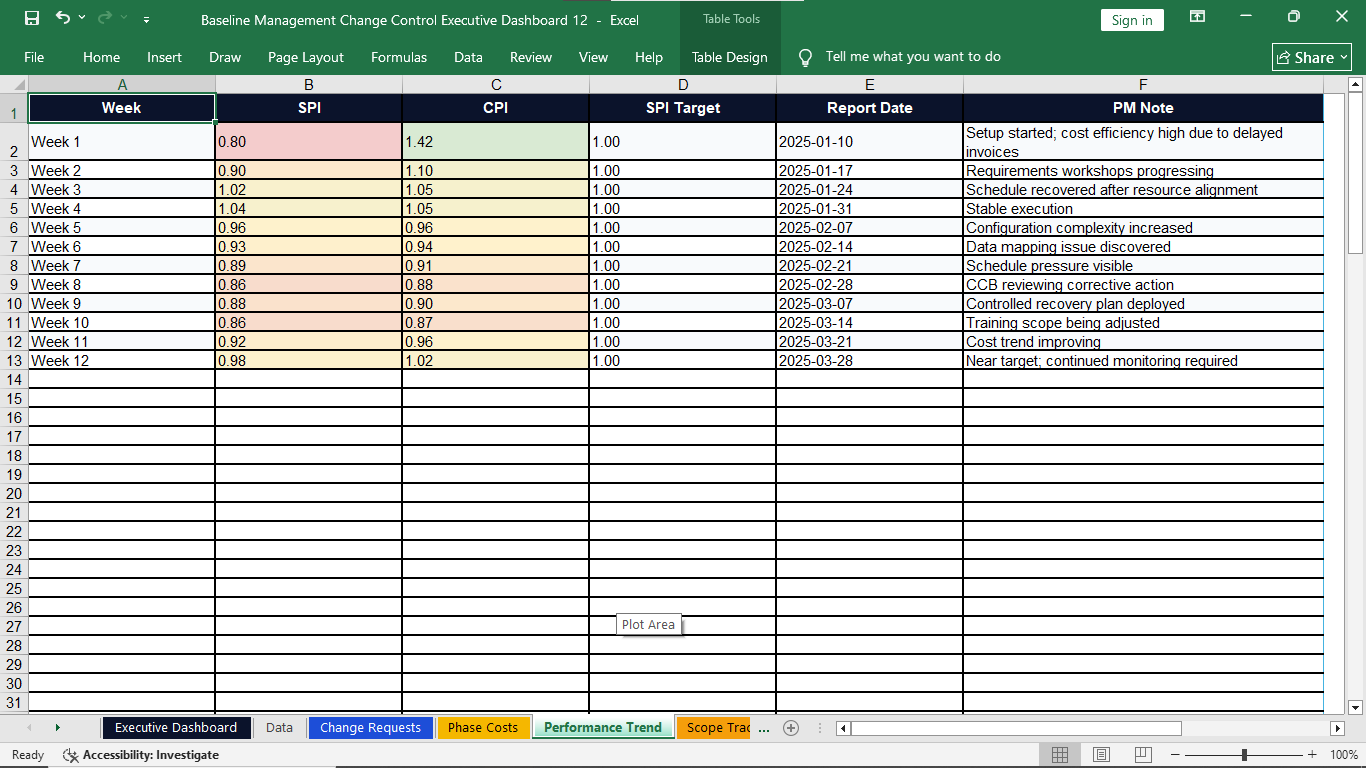Select the Performance Trend sheet tab
Viewport: 1366px width, 768px height.
pos(603,728)
